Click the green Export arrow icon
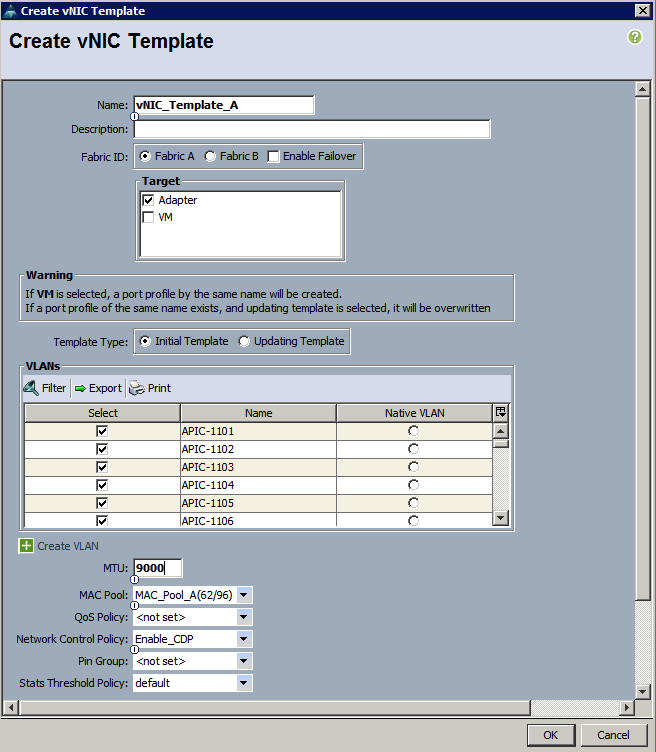Screen dimensions: 656x752 click(80, 388)
